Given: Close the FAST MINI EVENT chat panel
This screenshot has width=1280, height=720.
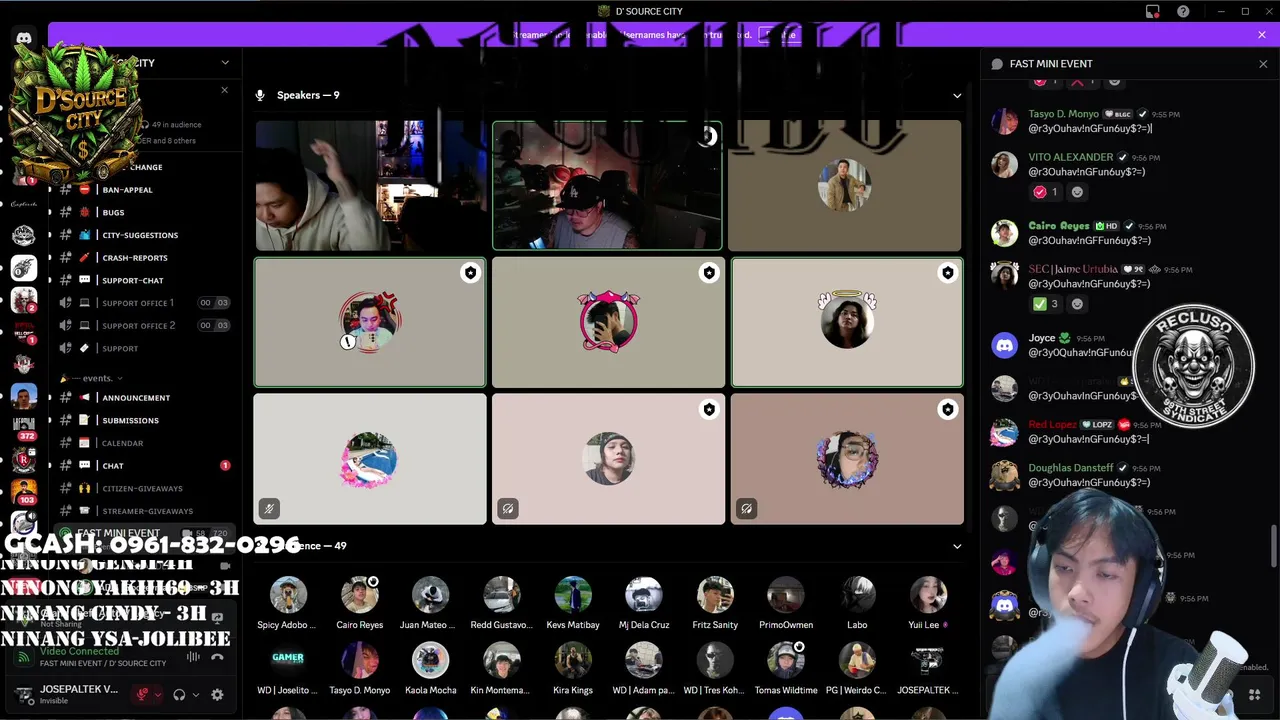Looking at the screenshot, I should coord(1263,64).
